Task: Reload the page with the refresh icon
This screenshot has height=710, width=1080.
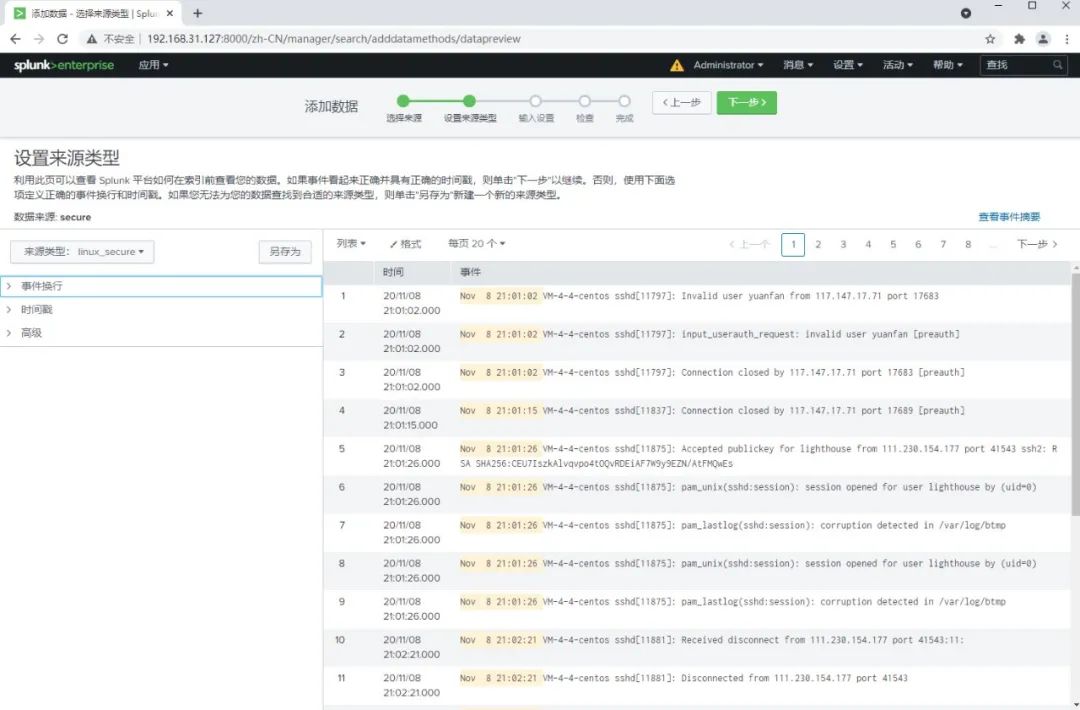Action: pos(62,39)
